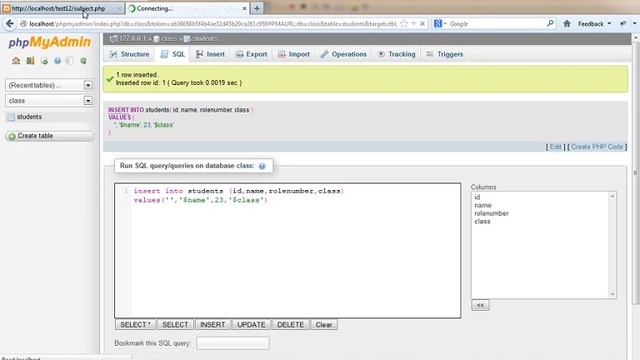
Task: Close the Connecting browser tab
Action: click(244, 8)
